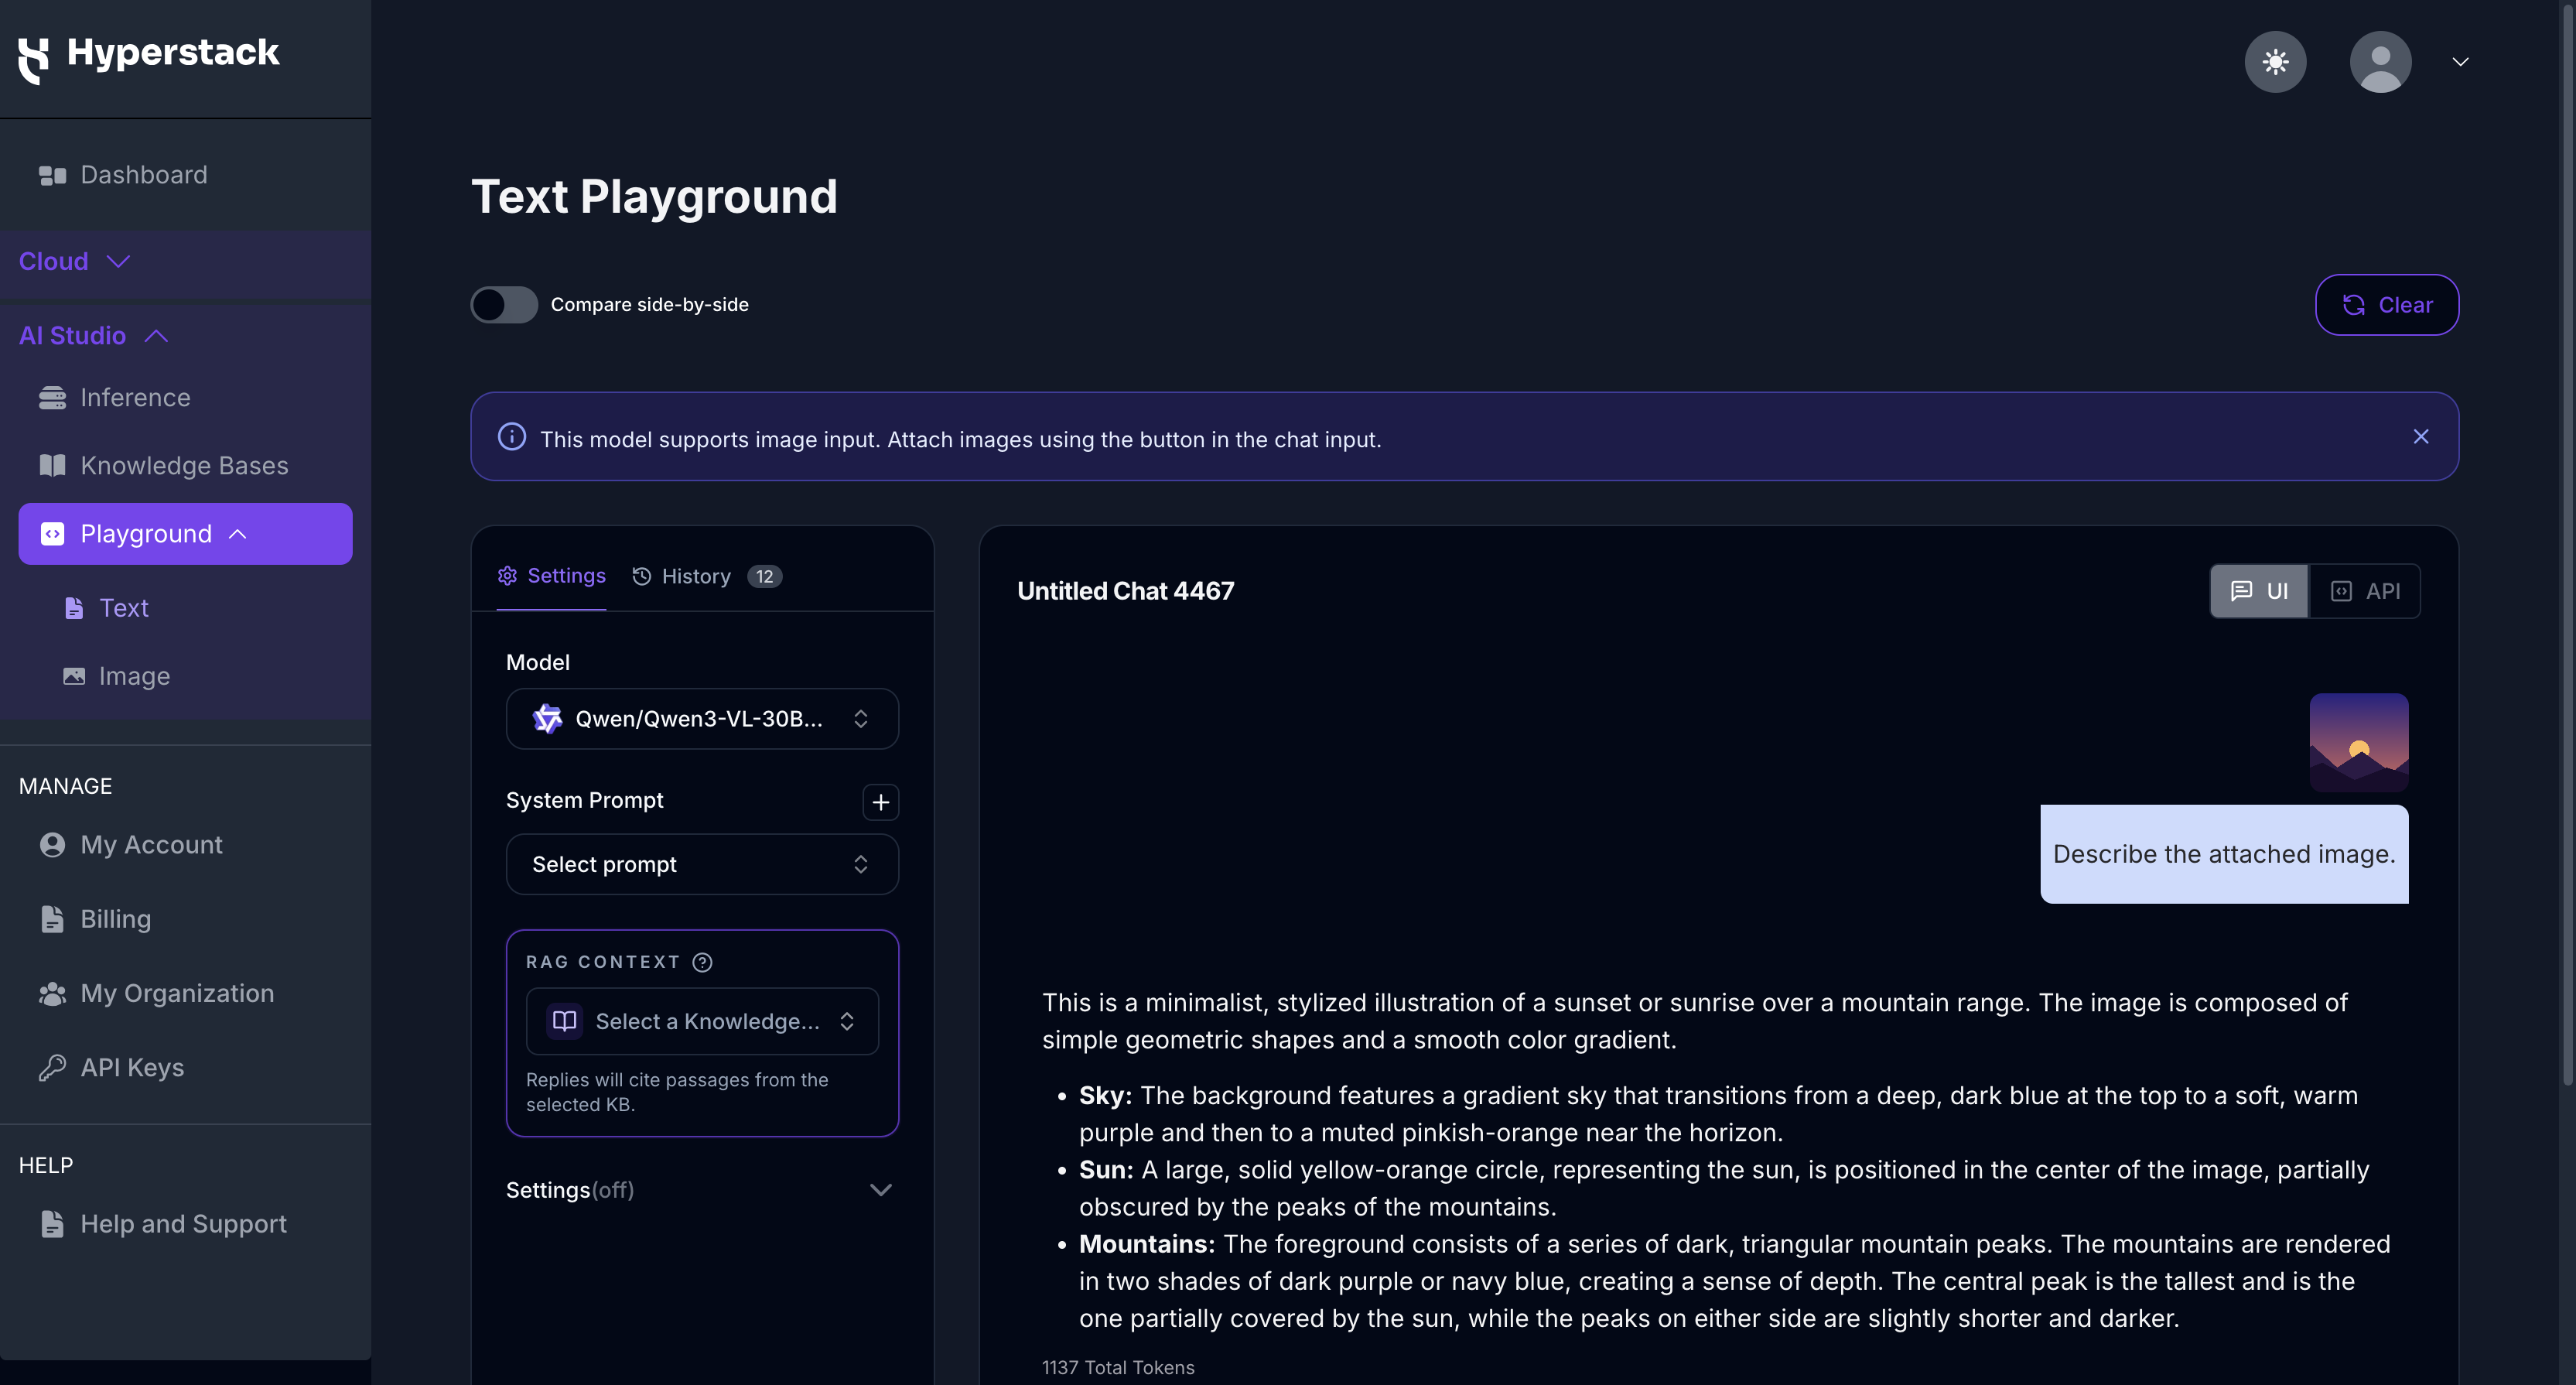Open the account menu chevron
This screenshot has width=2576, height=1385.
pyautogui.click(x=2460, y=62)
